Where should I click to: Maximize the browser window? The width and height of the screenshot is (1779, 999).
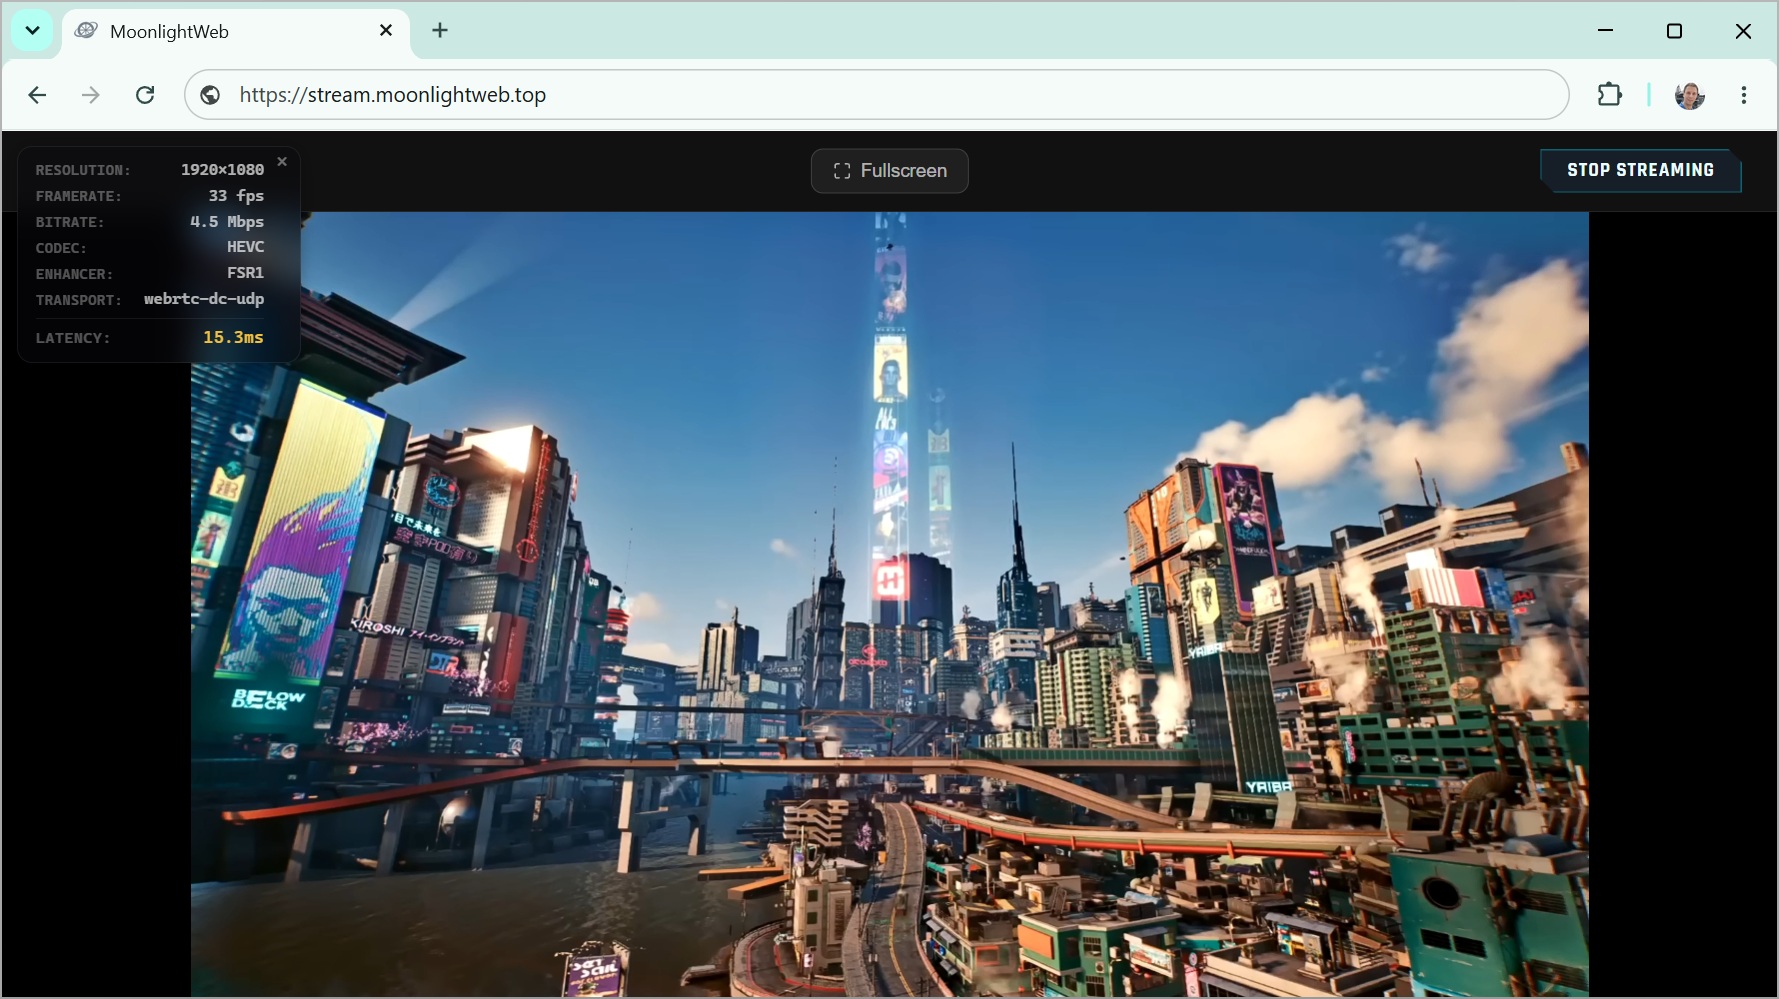(x=1674, y=31)
